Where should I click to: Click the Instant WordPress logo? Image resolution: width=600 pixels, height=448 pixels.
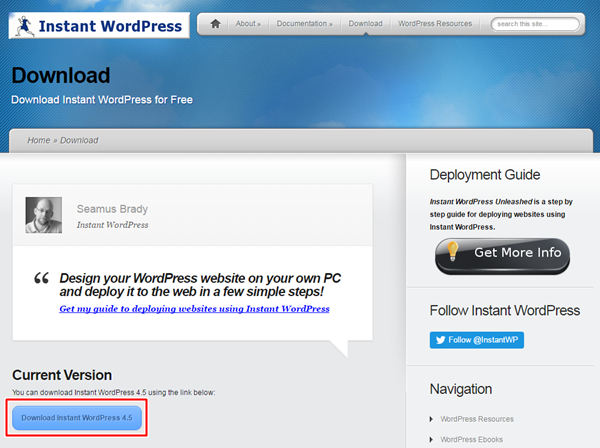tap(99, 26)
